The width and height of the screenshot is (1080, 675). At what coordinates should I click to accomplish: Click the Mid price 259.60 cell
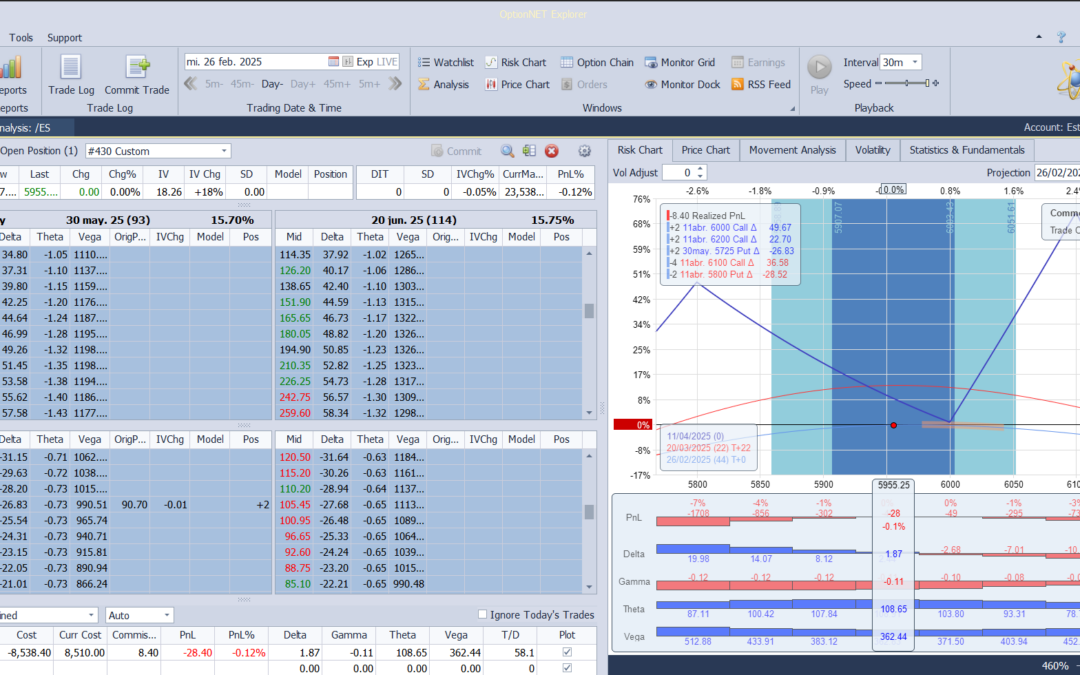(x=294, y=413)
